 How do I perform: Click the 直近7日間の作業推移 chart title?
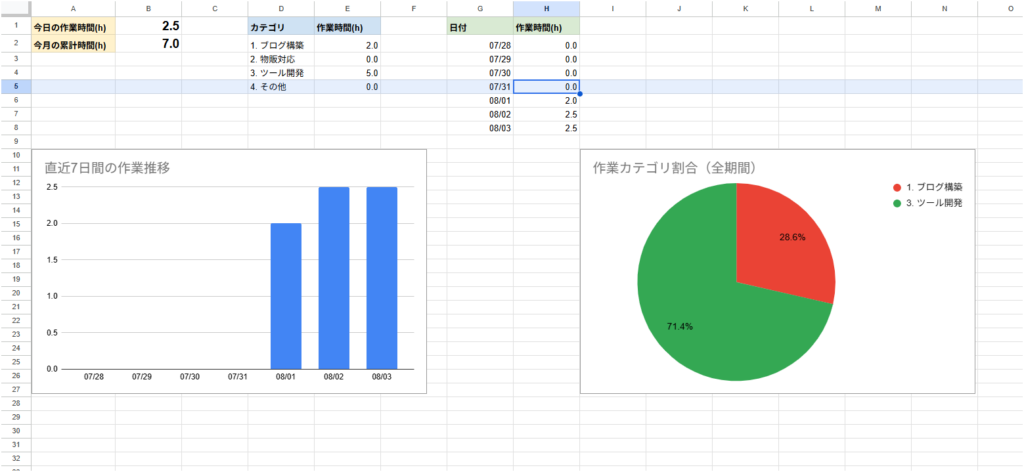tap(107, 167)
